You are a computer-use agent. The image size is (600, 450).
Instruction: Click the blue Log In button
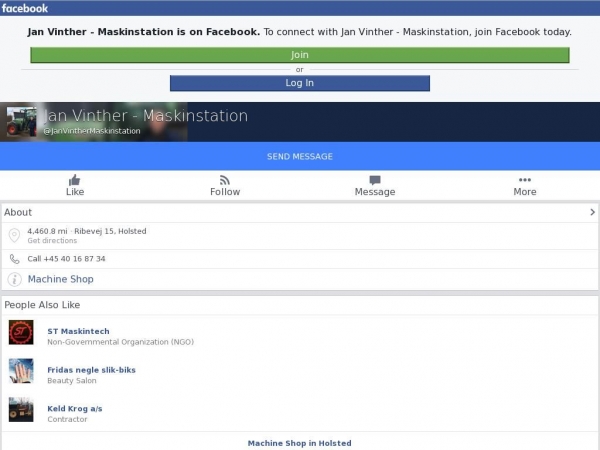click(x=300, y=83)
